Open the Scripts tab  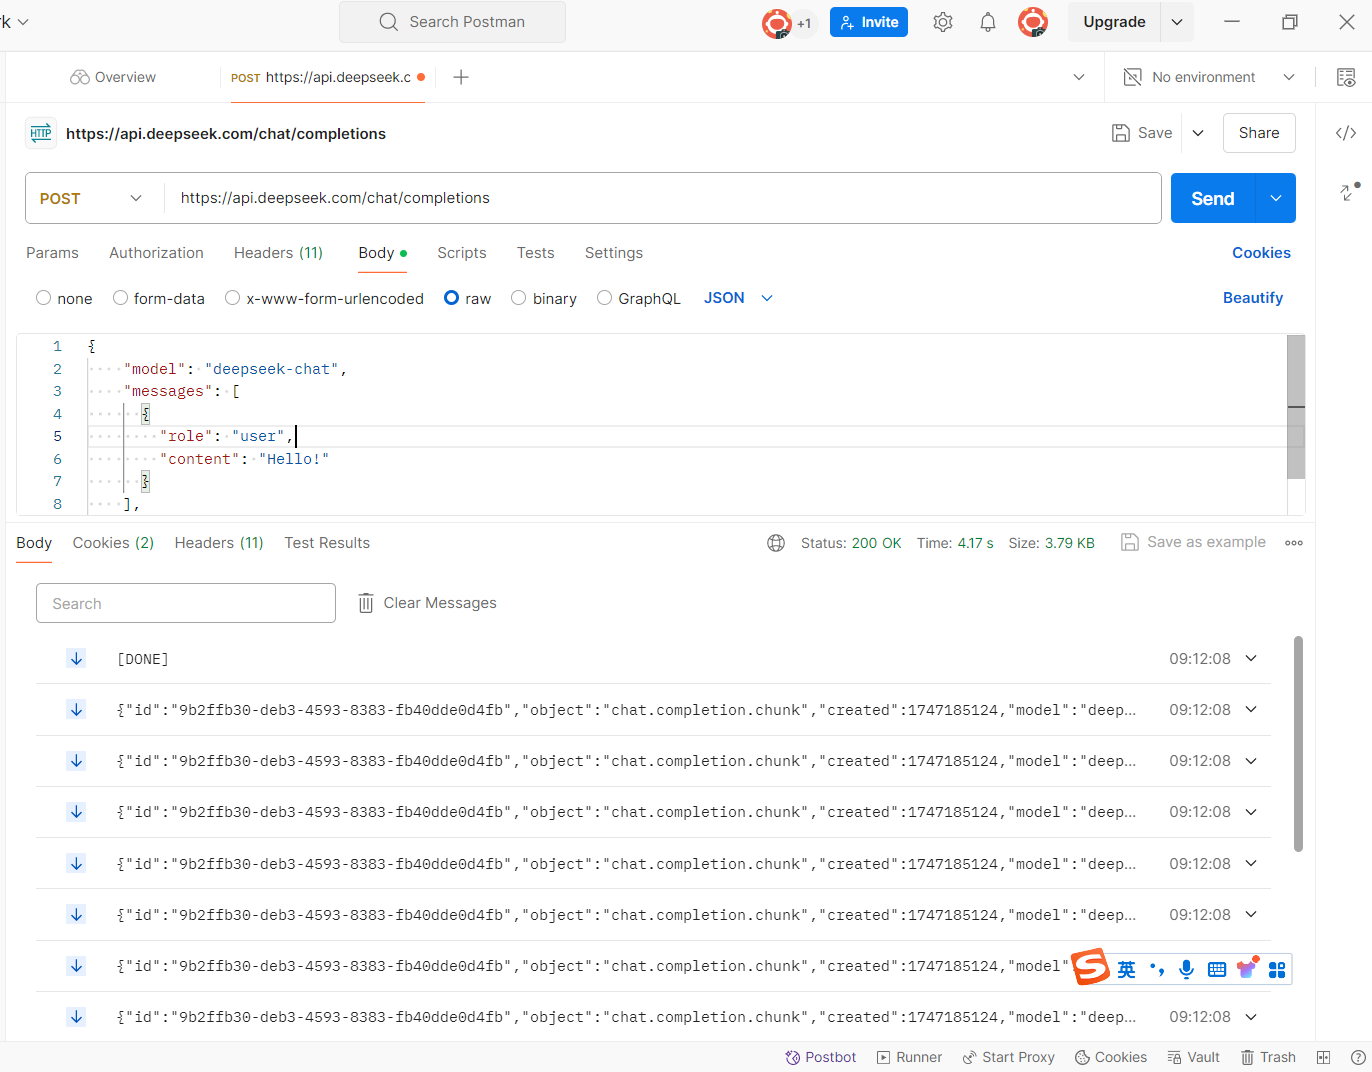click(462, 253)
